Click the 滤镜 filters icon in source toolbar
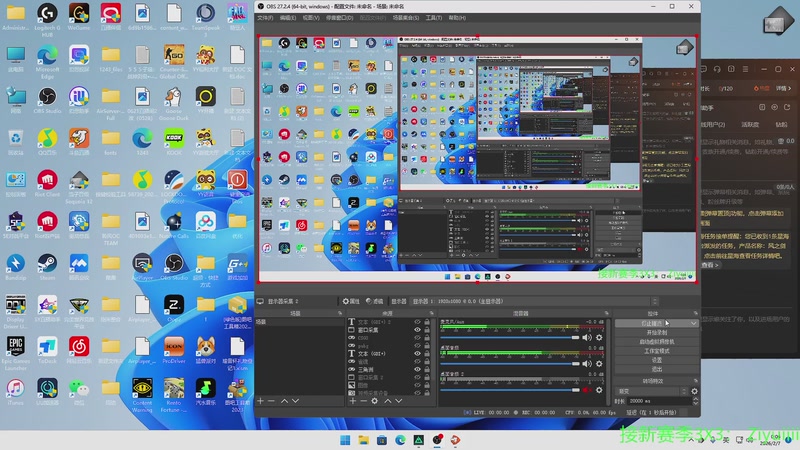Image resolution: width=800 pixels, height=450 pixels. (x=374, y=301)
